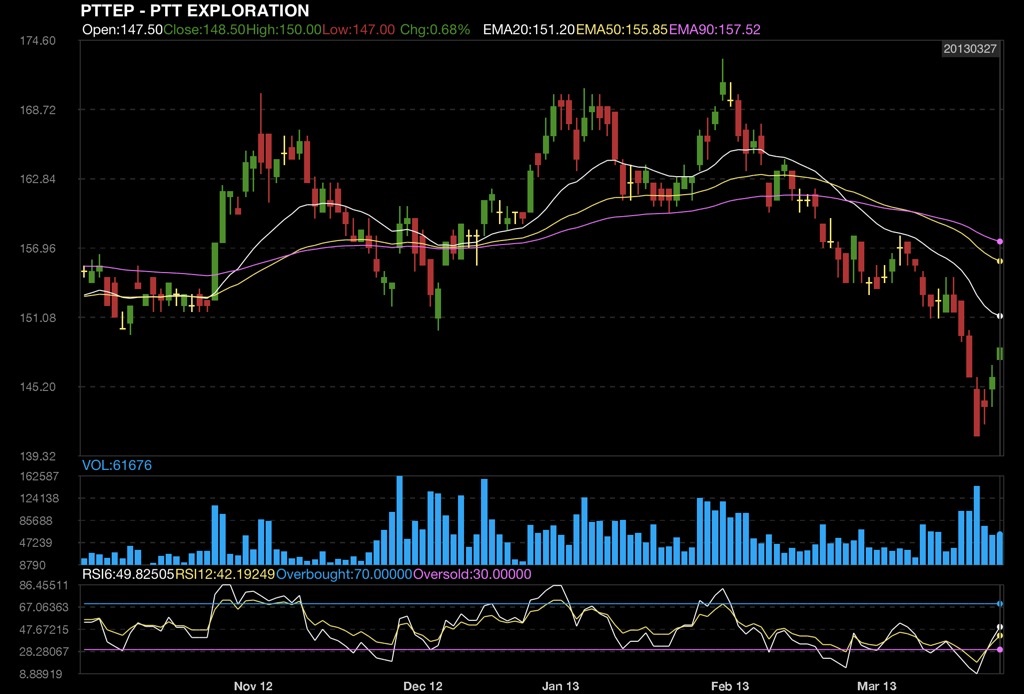Click the latest green candlestick at chart's right edge

[x=1000, y=354]
